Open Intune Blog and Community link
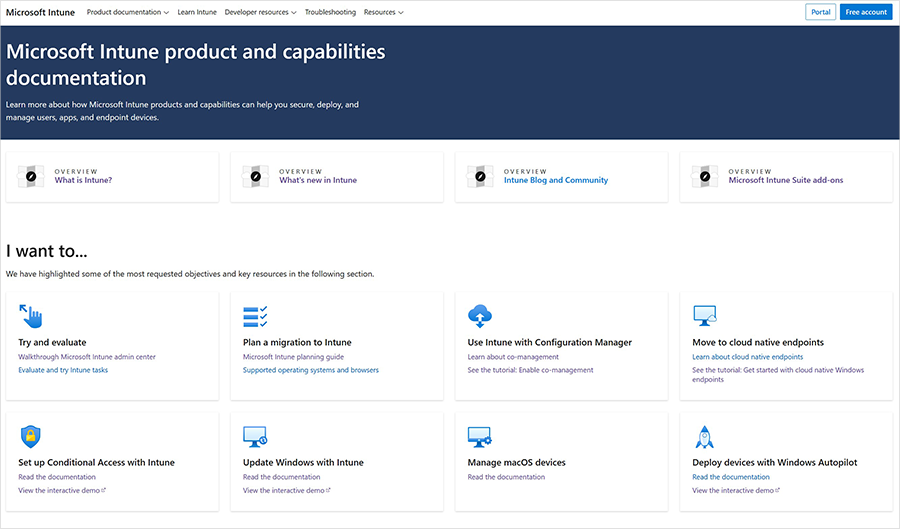 (556, 180)
